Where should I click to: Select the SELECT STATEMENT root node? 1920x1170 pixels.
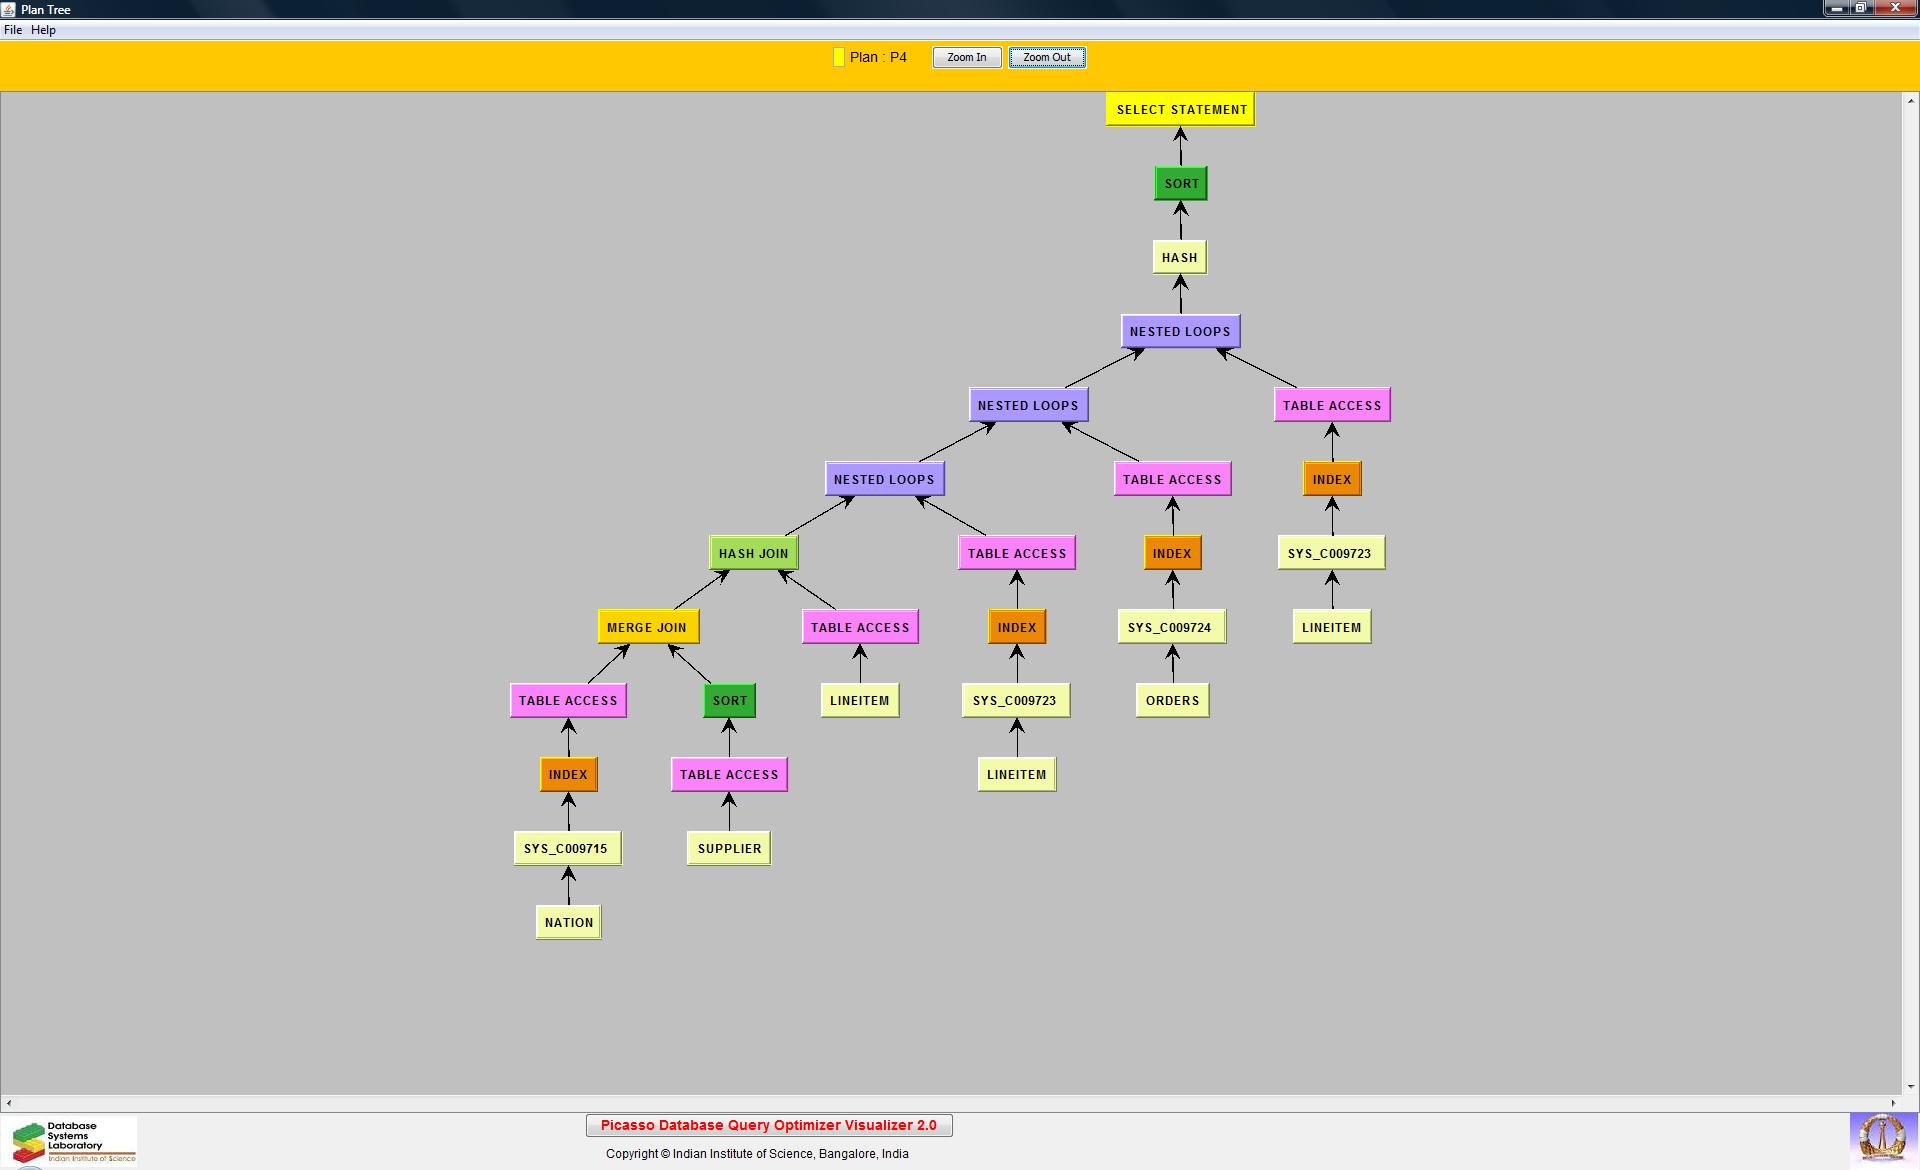coord(1180,110)
